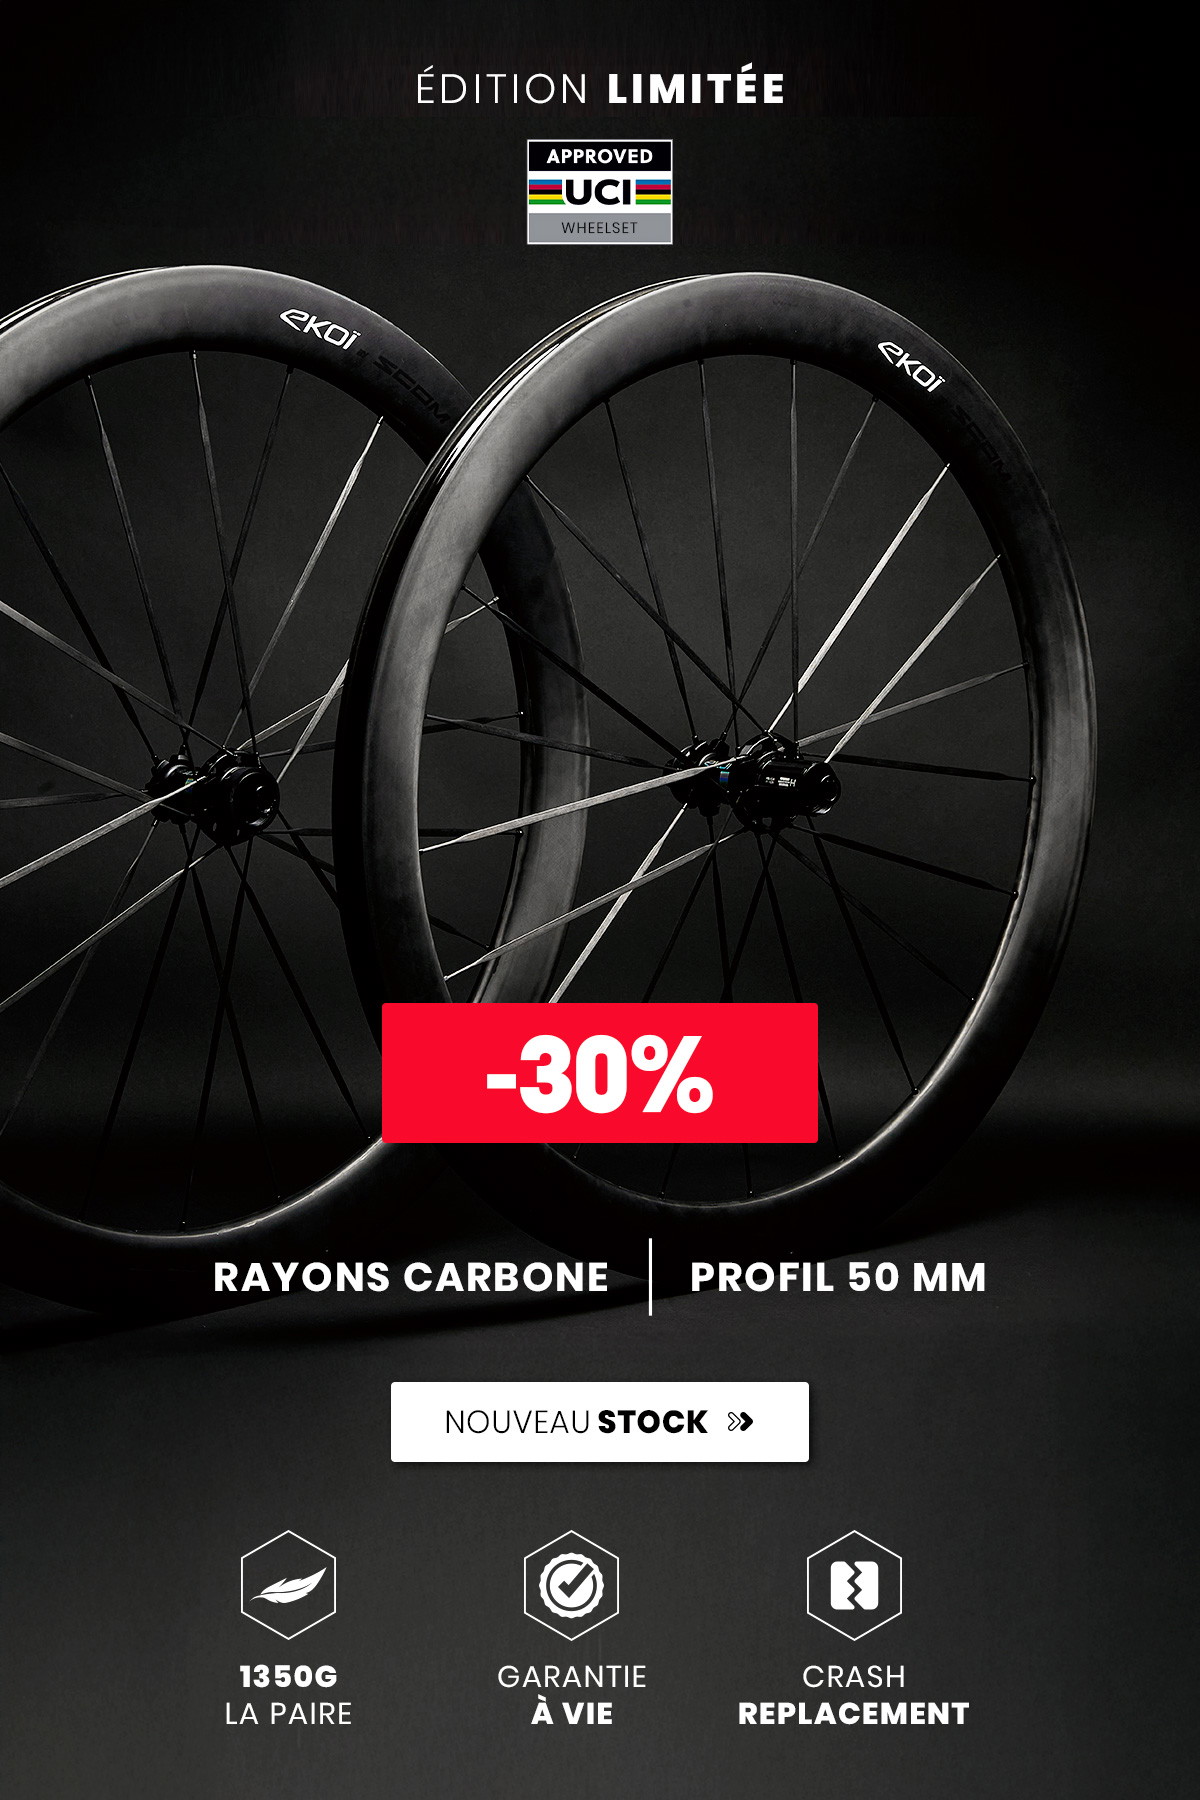This screenshot has width=1200, height=1800.
Task: Click the RAYONS CARBONE text
Action: coord(411,1277)
